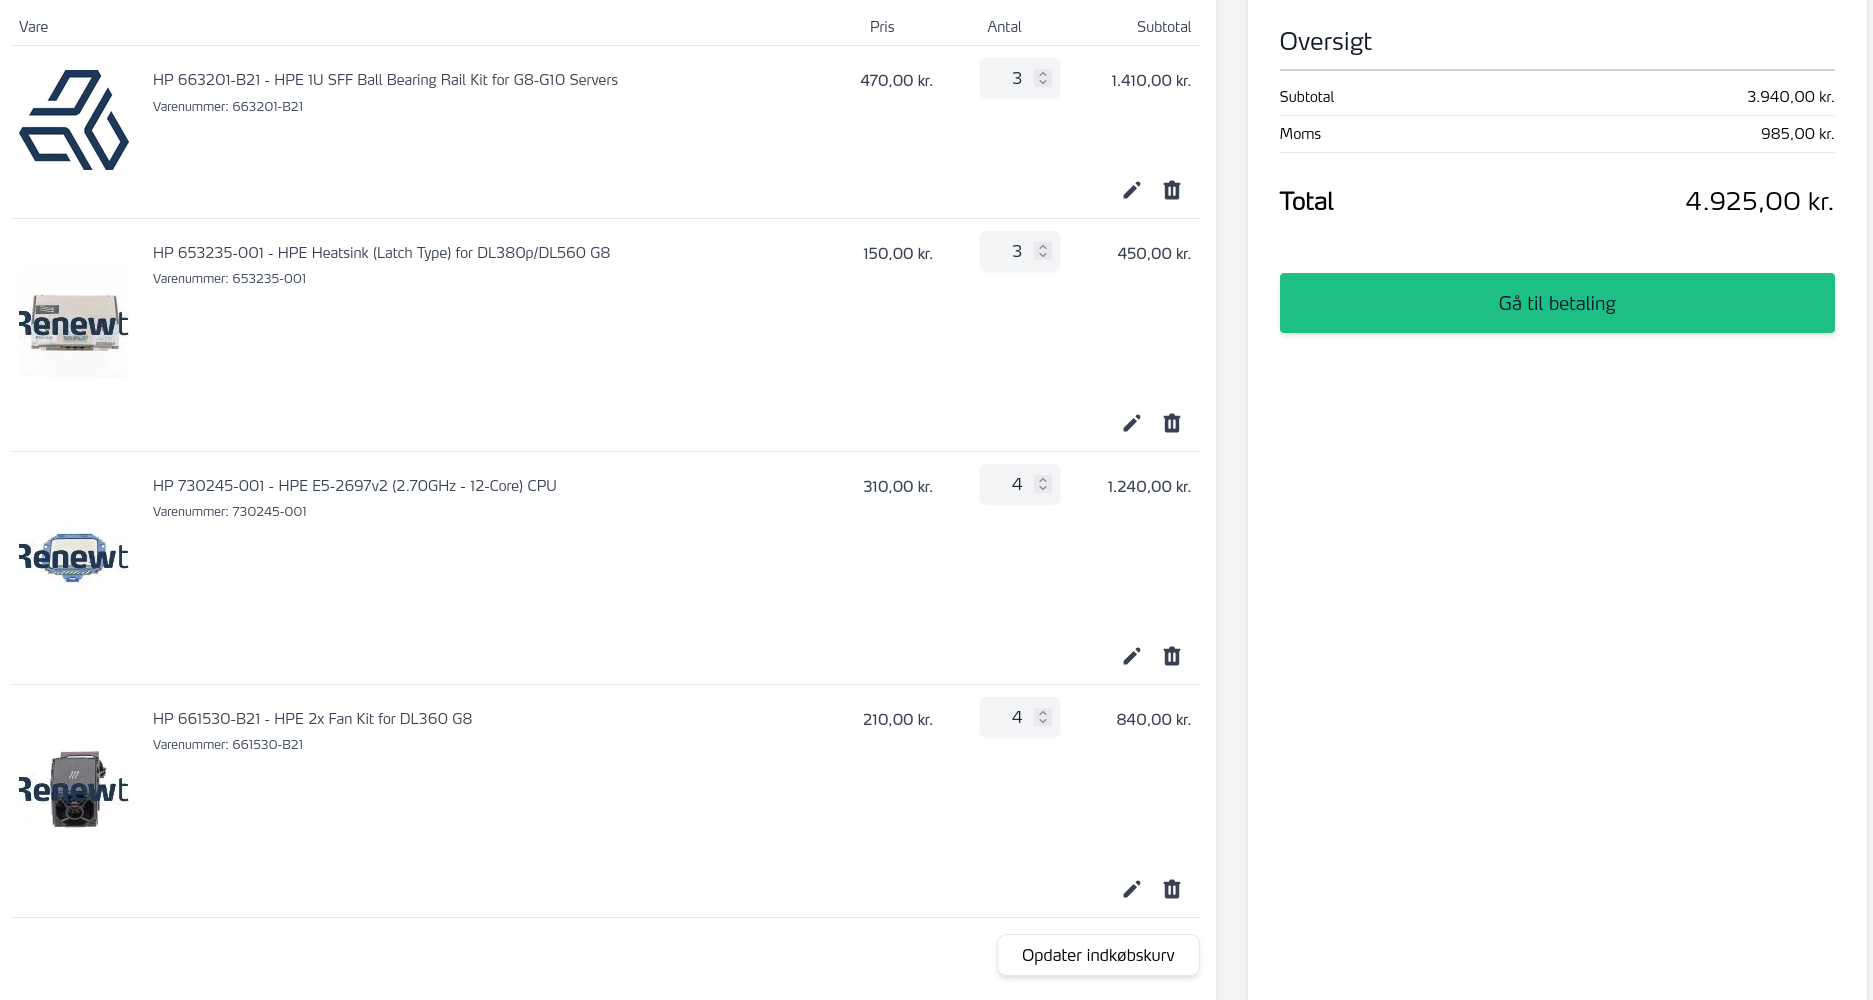Screen dimensions: 1873x1000
Task: Remove the HPE Heatsink from cart
Action: tap(1172, 423)
